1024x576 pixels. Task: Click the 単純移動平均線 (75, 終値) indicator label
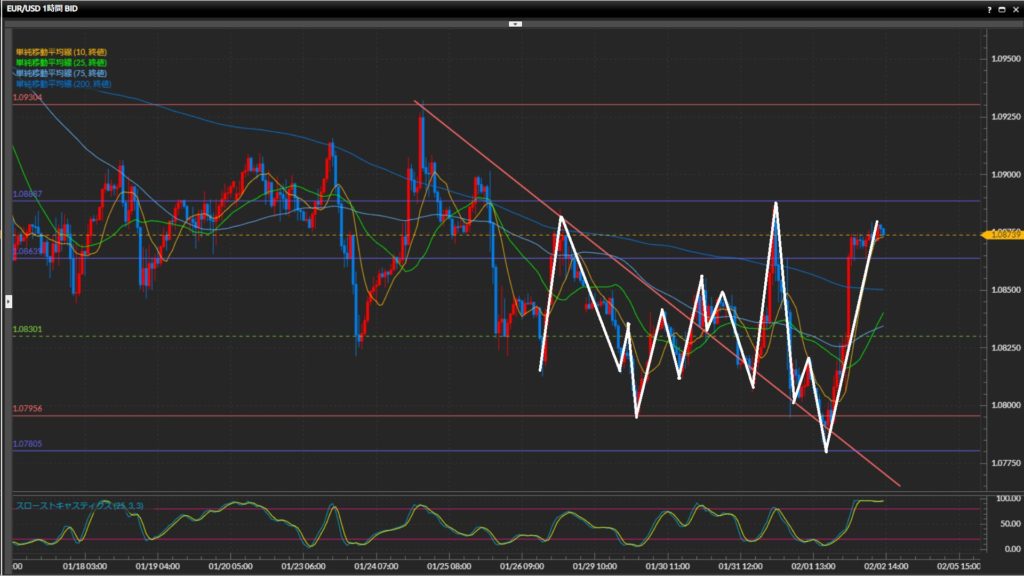click(61, 73)
